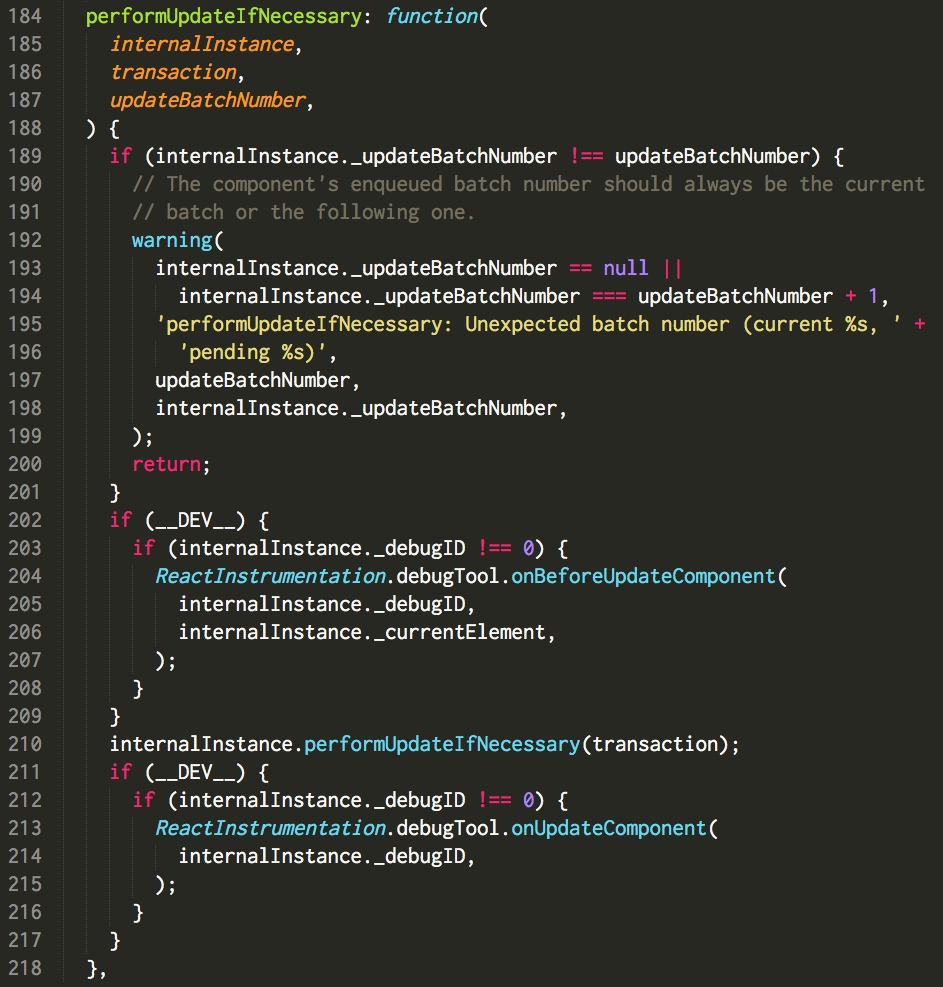The image size is (943, 987).
Task: Click the purple '0' on line 203
Action: (529, 548)
